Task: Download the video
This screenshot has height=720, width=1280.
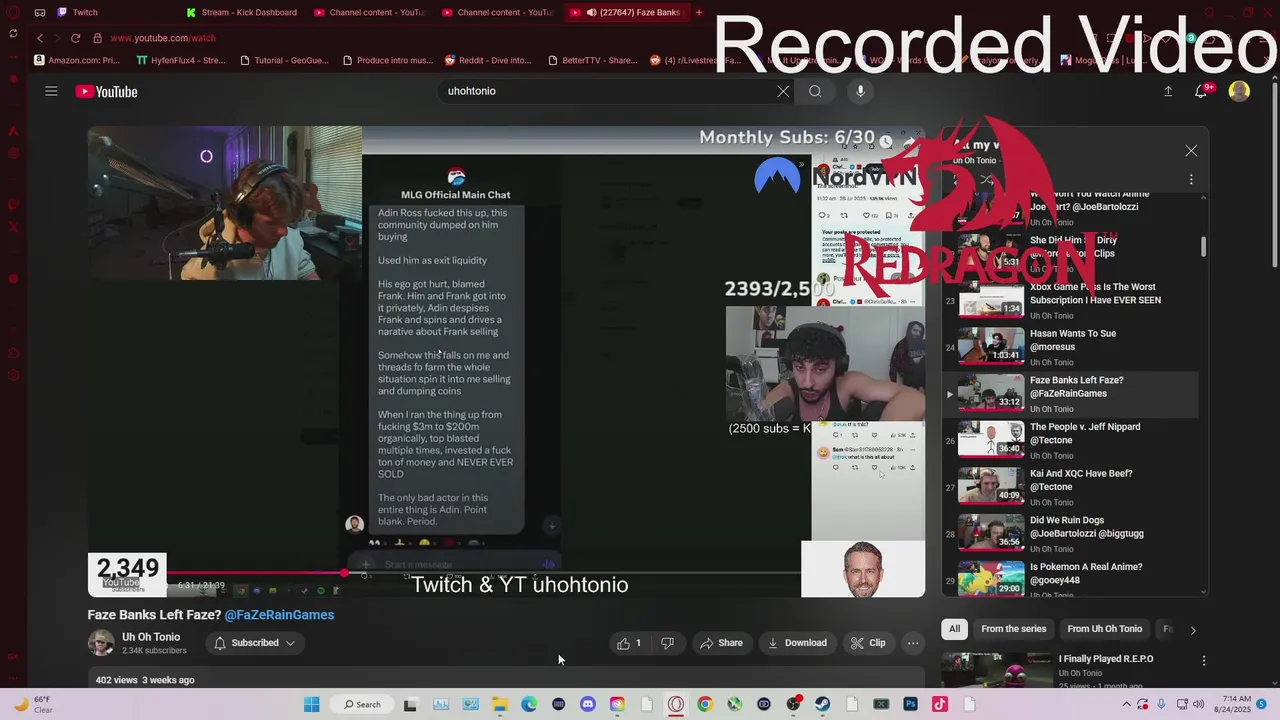Action: point(797,643)
